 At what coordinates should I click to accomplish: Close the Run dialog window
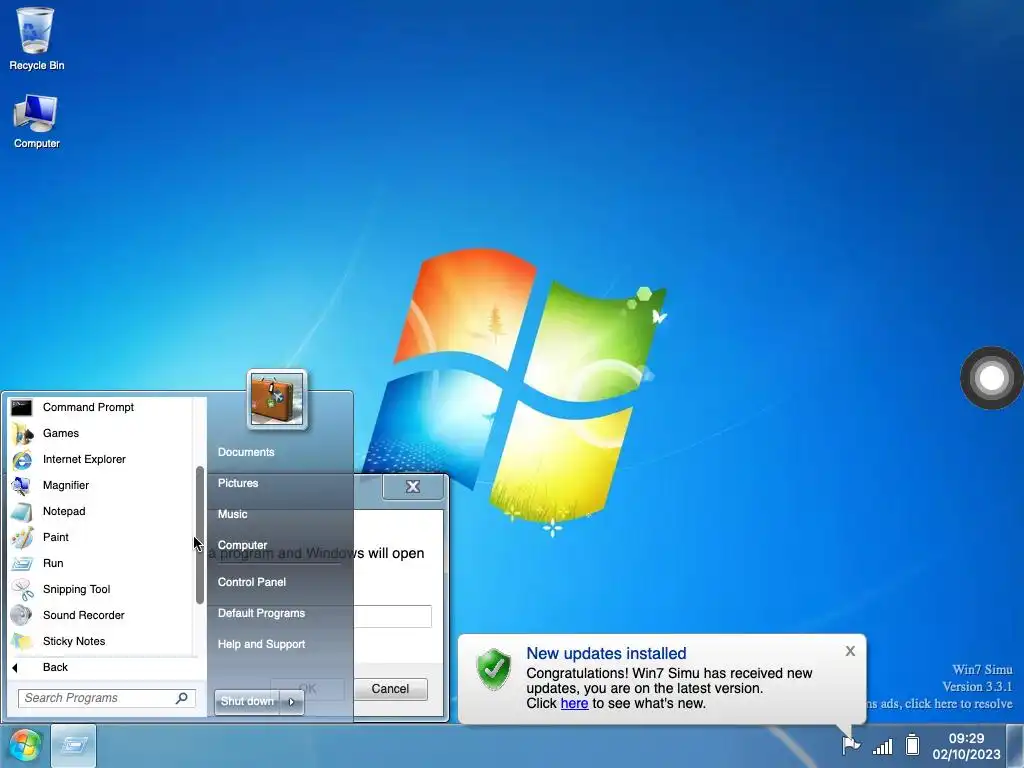pos(413,487)
